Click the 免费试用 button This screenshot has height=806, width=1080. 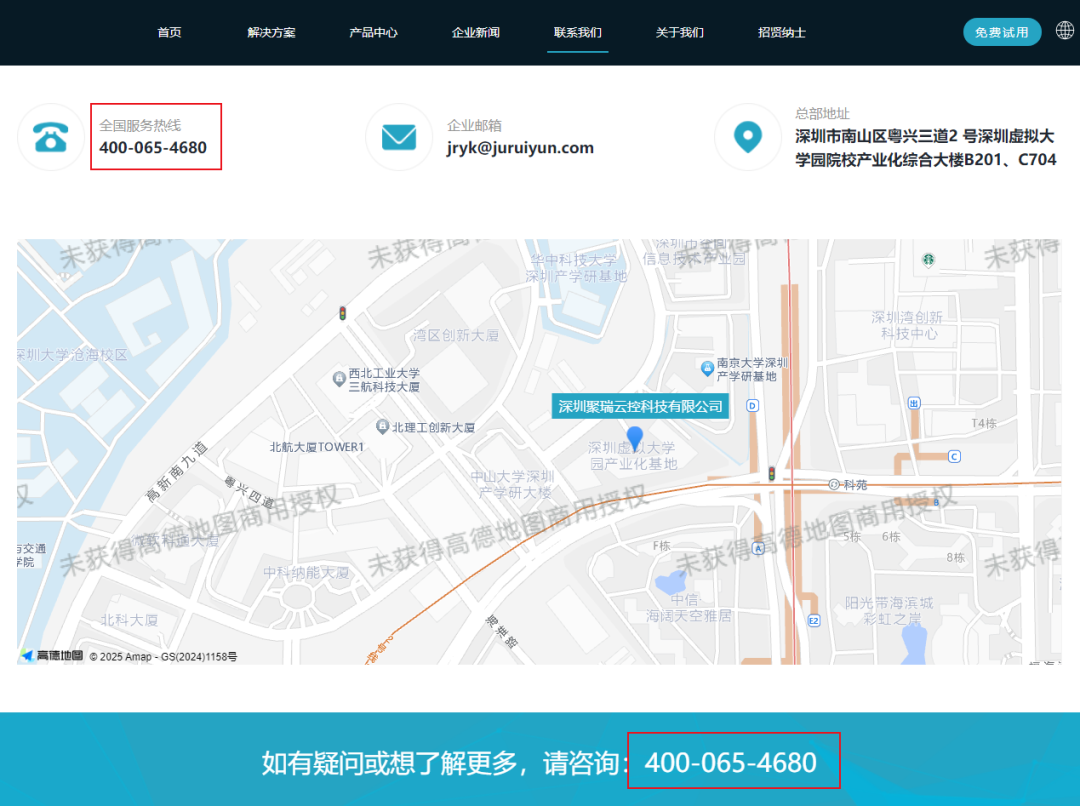click(1001, 32)
